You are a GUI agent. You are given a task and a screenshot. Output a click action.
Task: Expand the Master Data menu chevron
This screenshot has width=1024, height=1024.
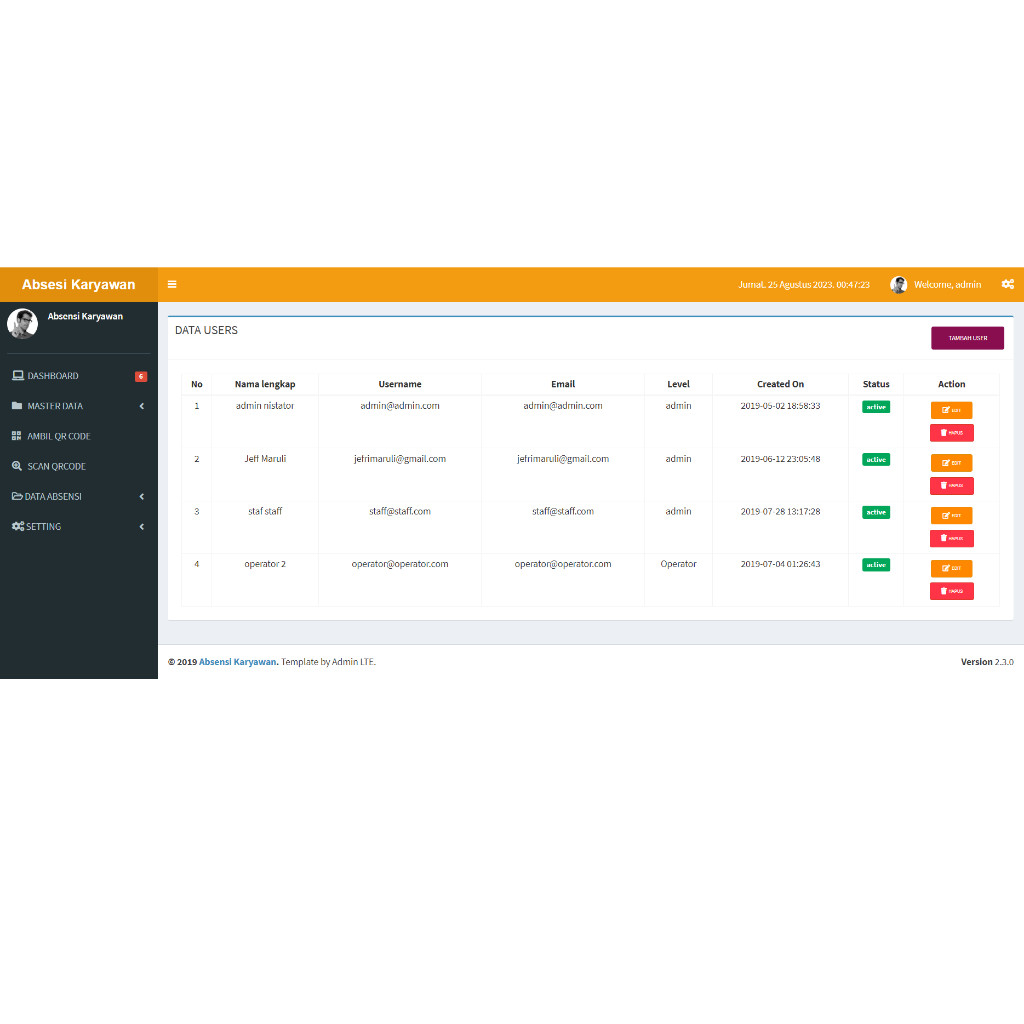(x=142, y=406)
